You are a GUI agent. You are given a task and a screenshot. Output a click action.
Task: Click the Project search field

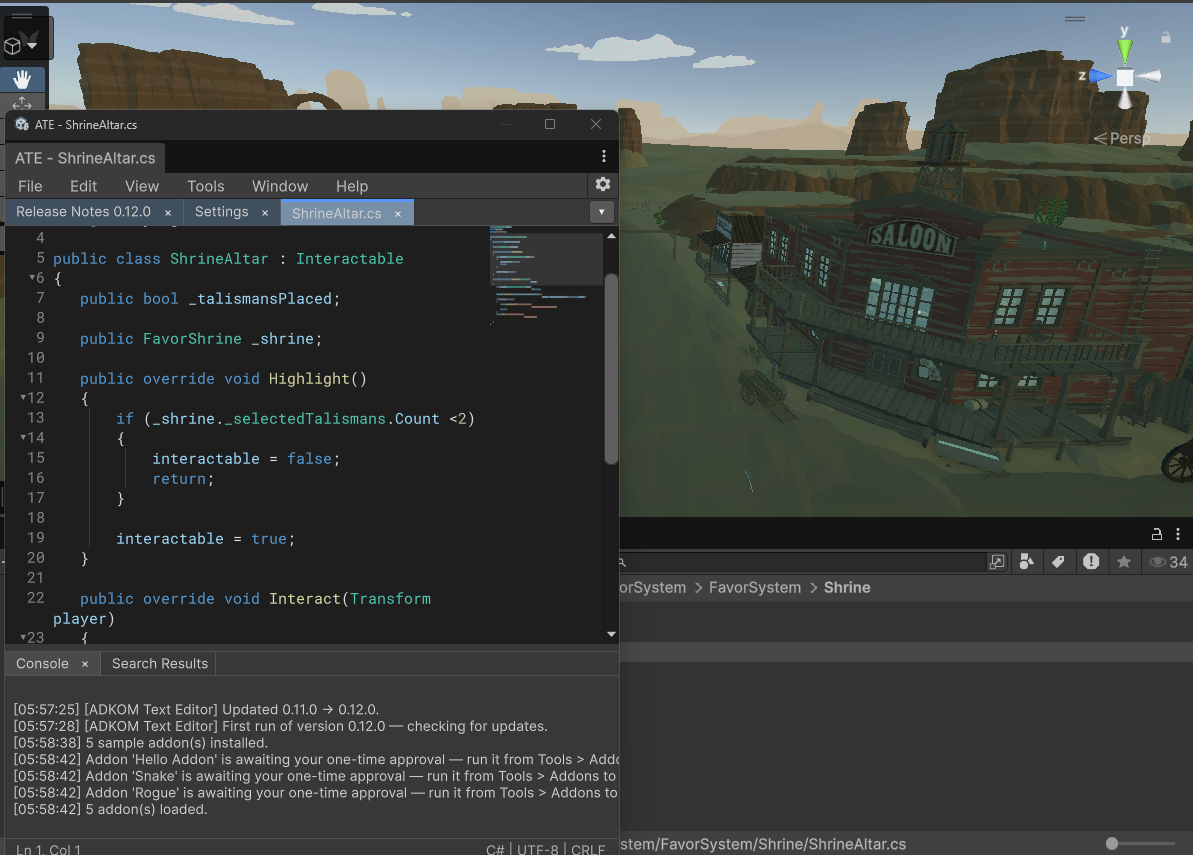(x=803, y=562)
